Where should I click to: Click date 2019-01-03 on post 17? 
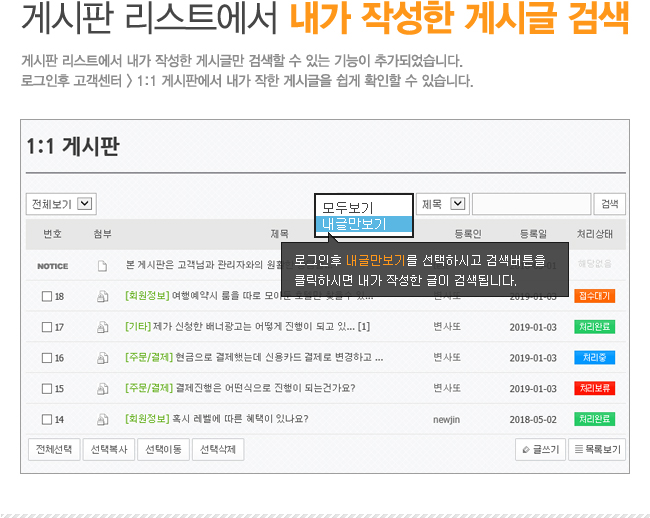533,327
